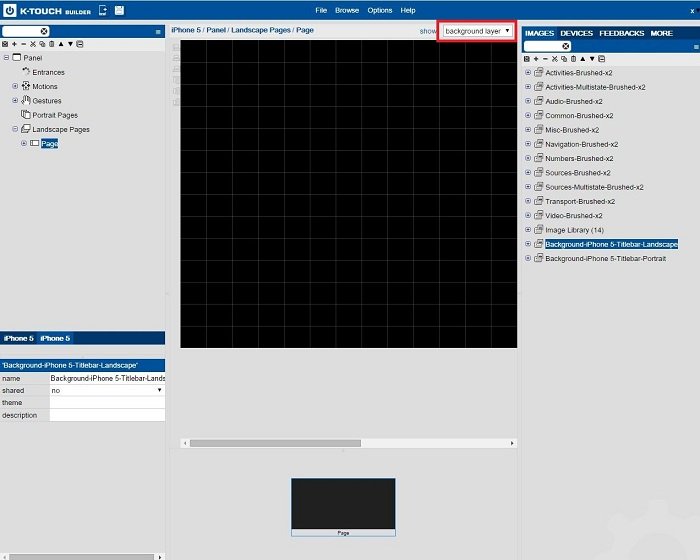Collapse the Landscape Pages node
Screen dimensions: 700x560
pos(15,129)
